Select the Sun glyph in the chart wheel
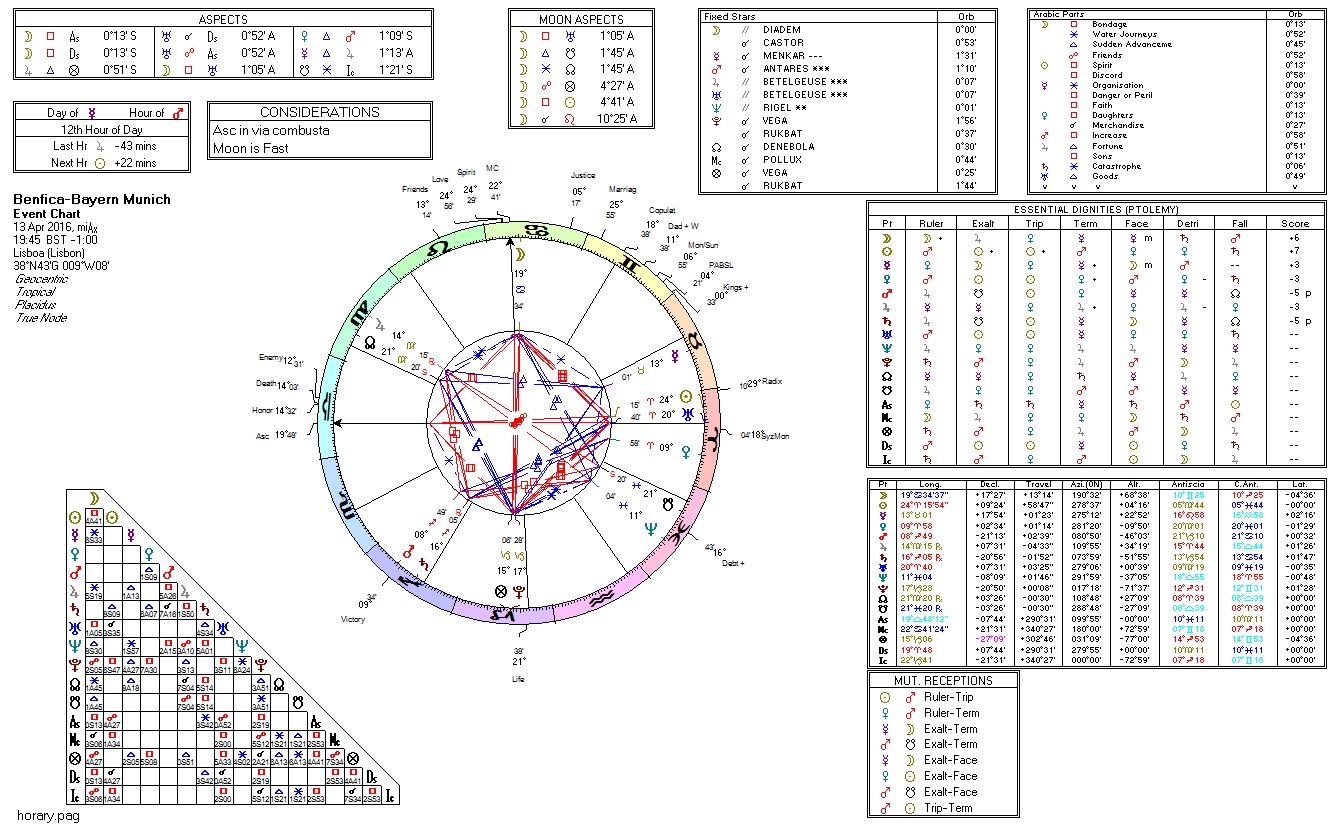Viewport: 1341px width, 834px height. (686, 397)
